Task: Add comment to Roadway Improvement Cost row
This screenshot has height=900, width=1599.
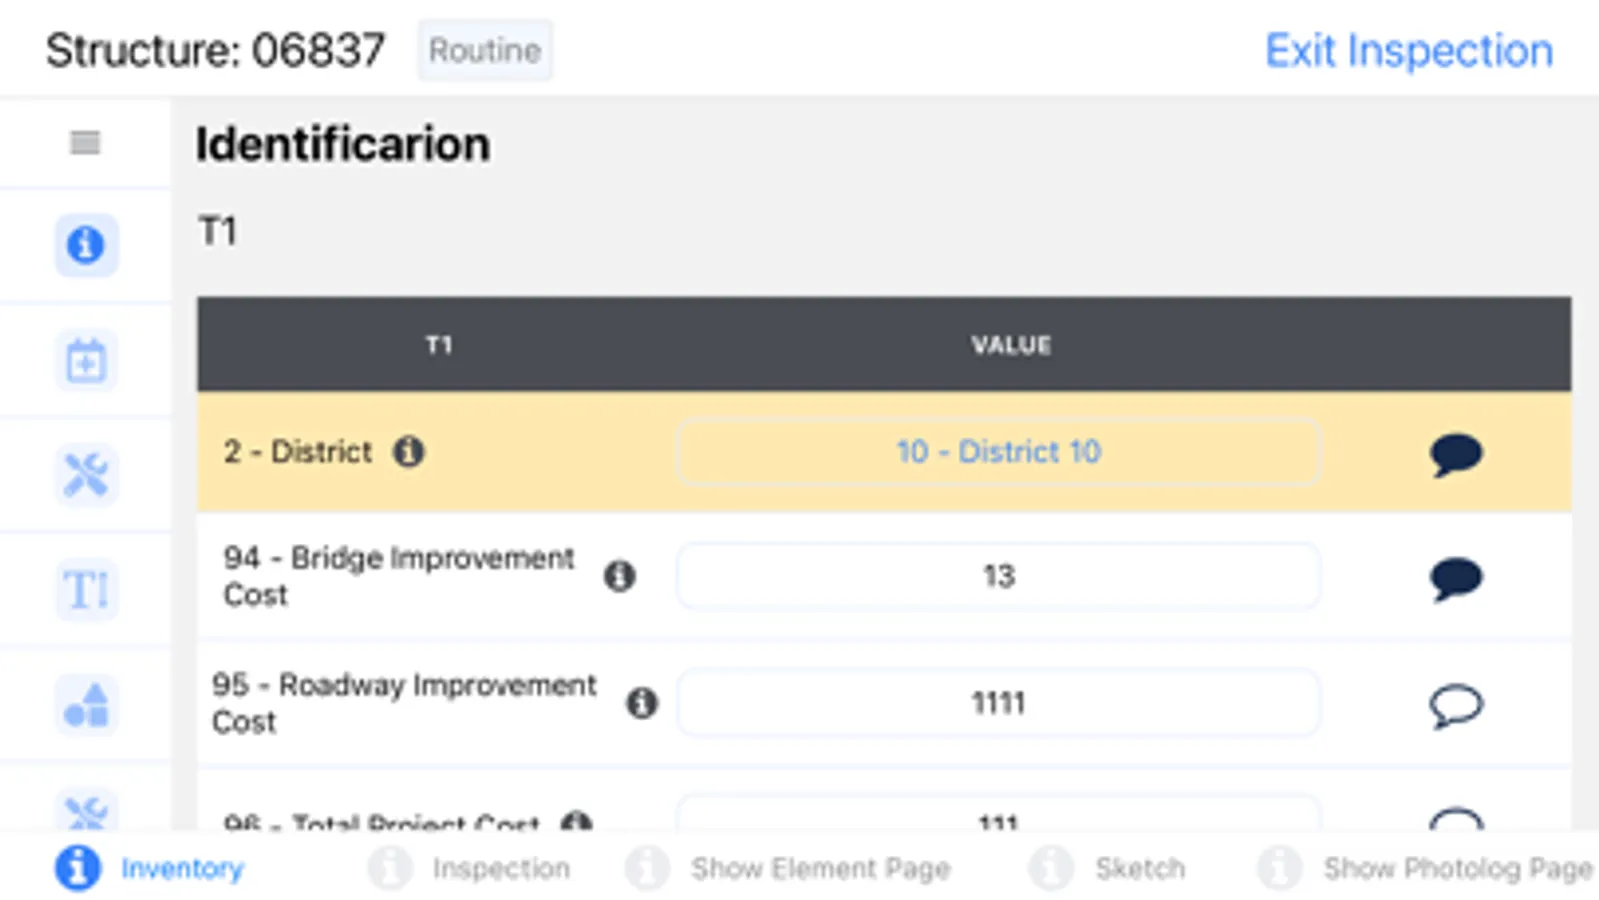Action: pyautogui.click(x=1456, y=706)
